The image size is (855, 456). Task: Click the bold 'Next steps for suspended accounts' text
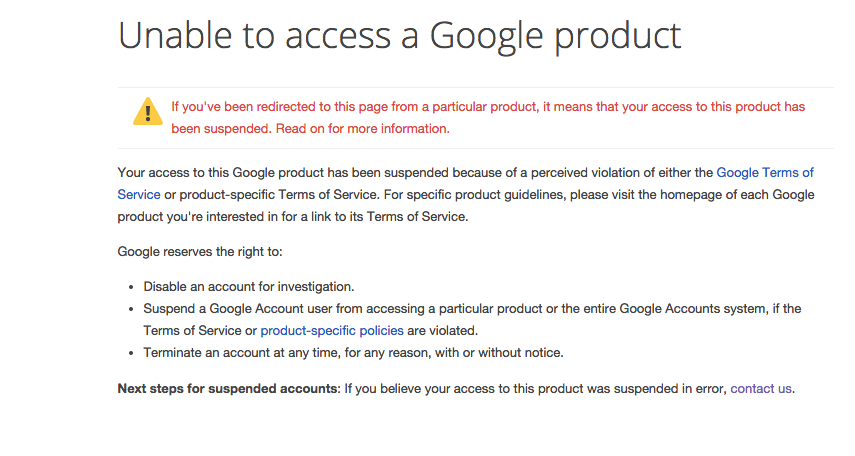click(229, 388)
